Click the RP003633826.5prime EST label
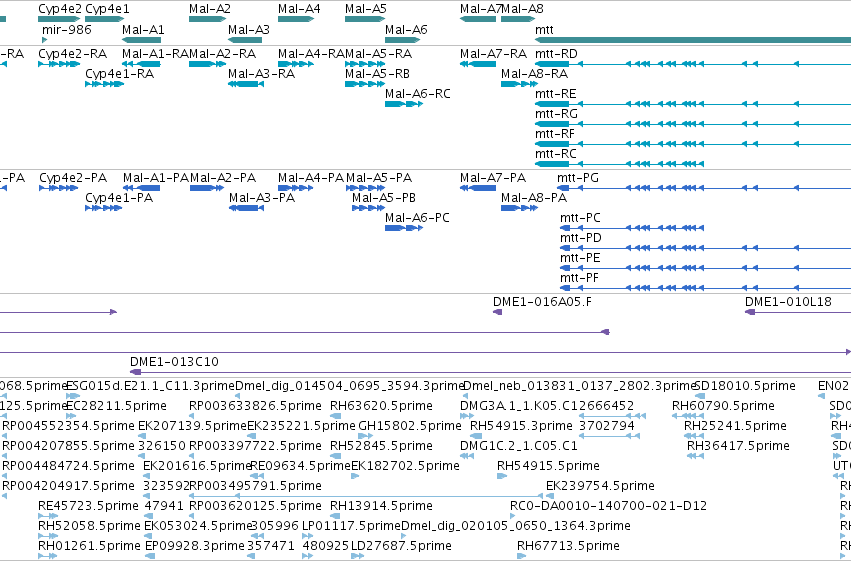This screenshot has width=851, height=561. click(x=255, y=406)
